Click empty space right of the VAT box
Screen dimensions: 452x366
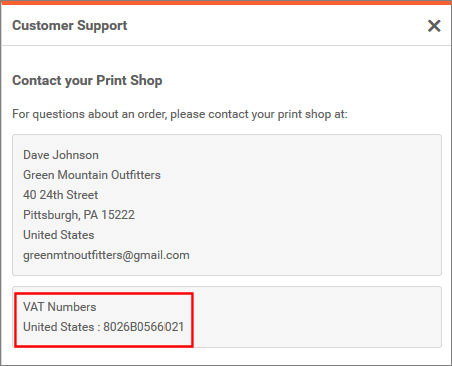(317, 317)
